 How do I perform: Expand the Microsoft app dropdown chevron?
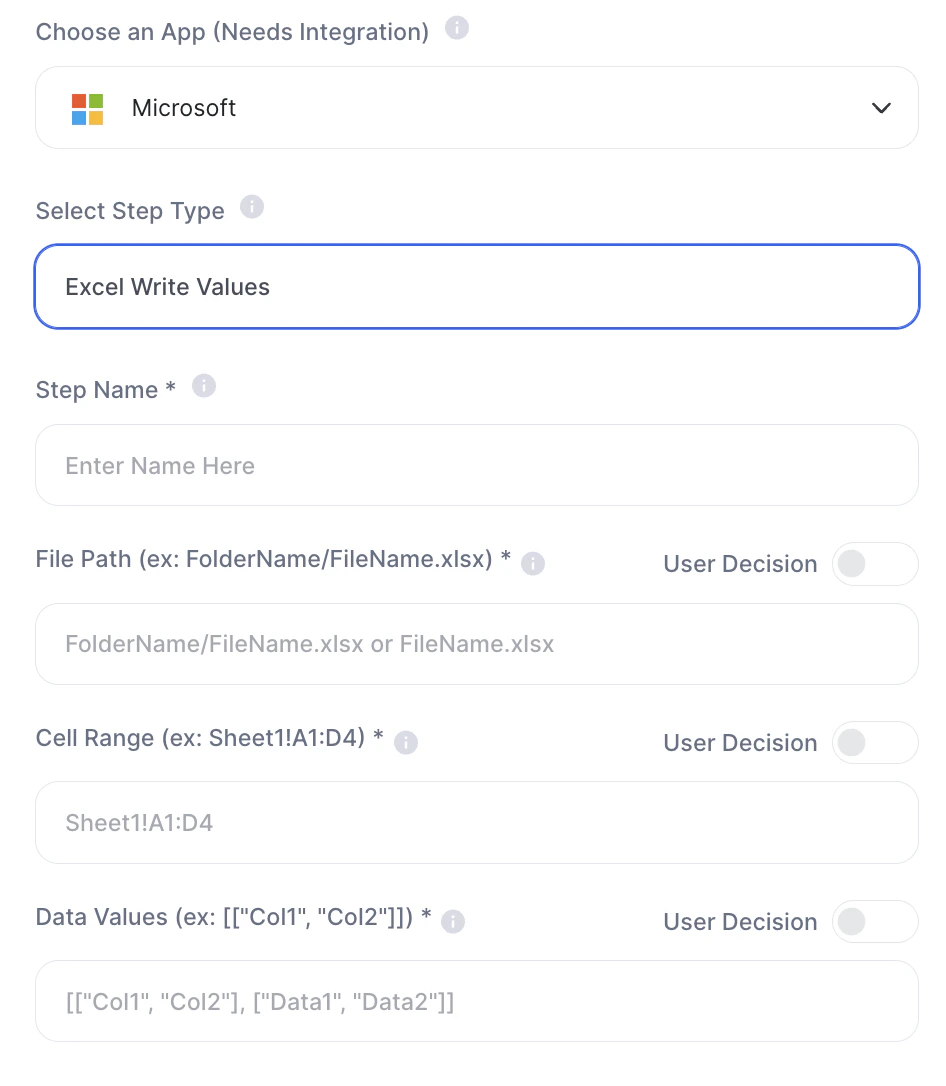pos(881,108)
